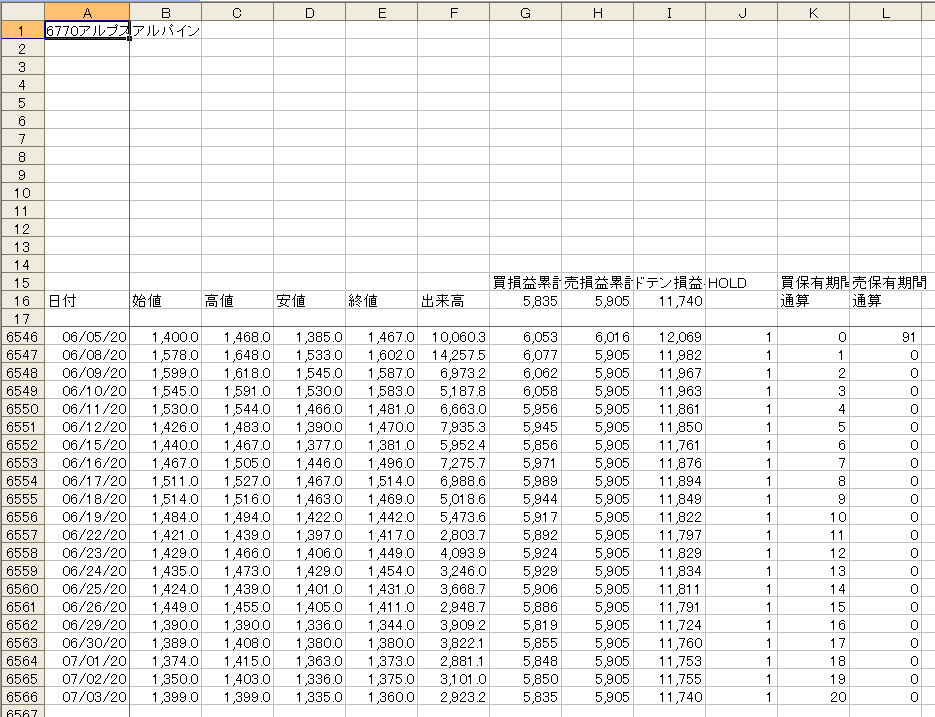Select cell showing 11,982

[670, 355]
